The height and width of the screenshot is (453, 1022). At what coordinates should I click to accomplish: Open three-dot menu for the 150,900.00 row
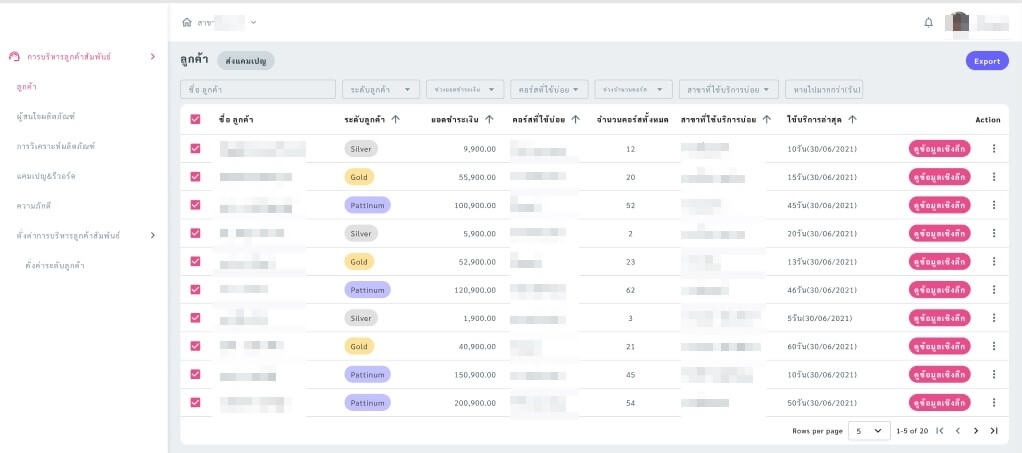994,374
